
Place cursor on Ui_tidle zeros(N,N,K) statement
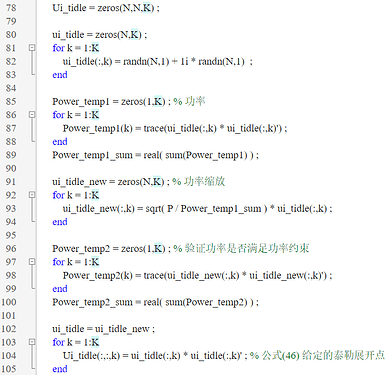106,8
